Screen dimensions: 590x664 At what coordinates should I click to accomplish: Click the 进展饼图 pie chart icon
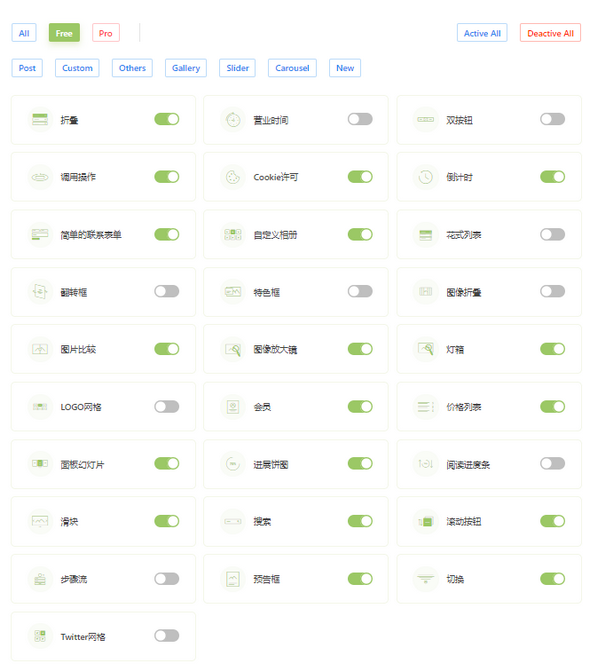(x=233, y=464)
